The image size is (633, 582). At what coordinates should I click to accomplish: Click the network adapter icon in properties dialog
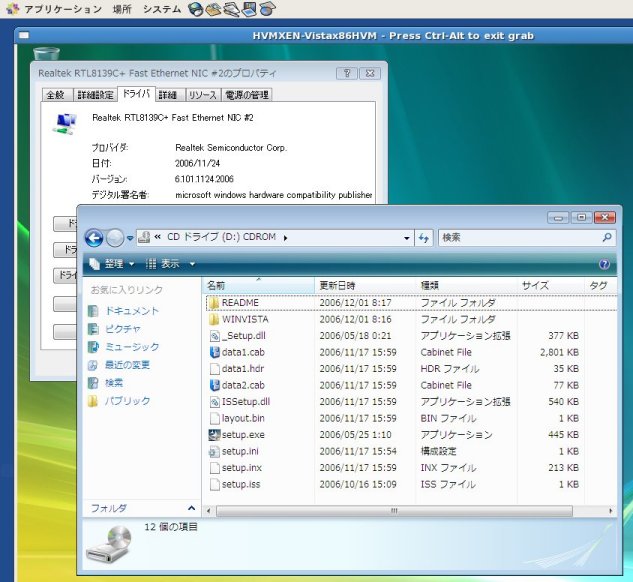click(x=65, y=123)
